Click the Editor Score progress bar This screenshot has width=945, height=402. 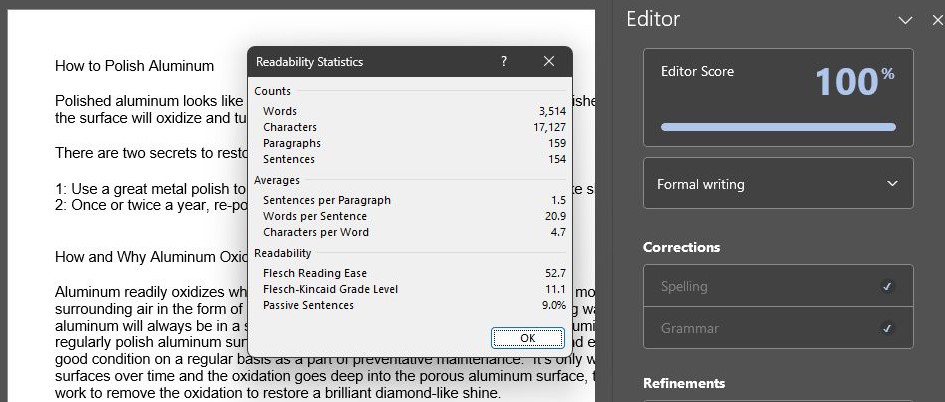coord(778,127)
